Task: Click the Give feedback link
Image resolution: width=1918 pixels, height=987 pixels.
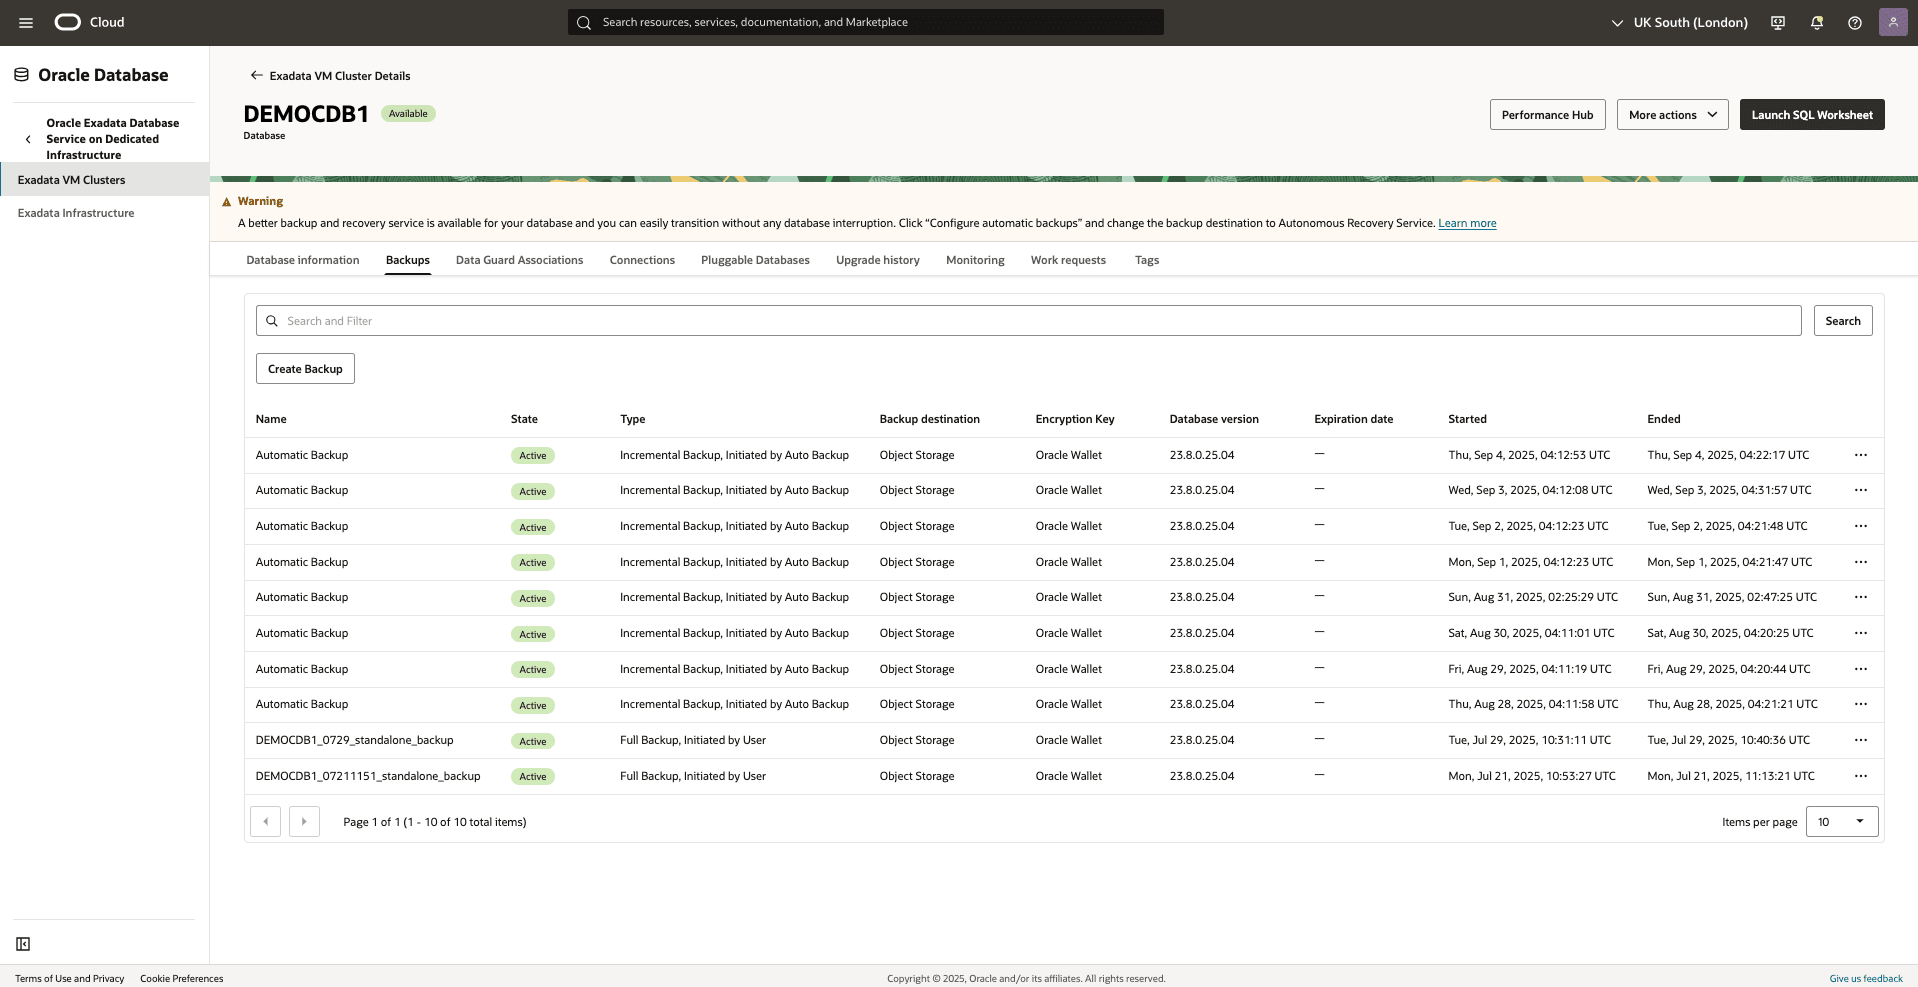Action: [x=1865, y=978]
